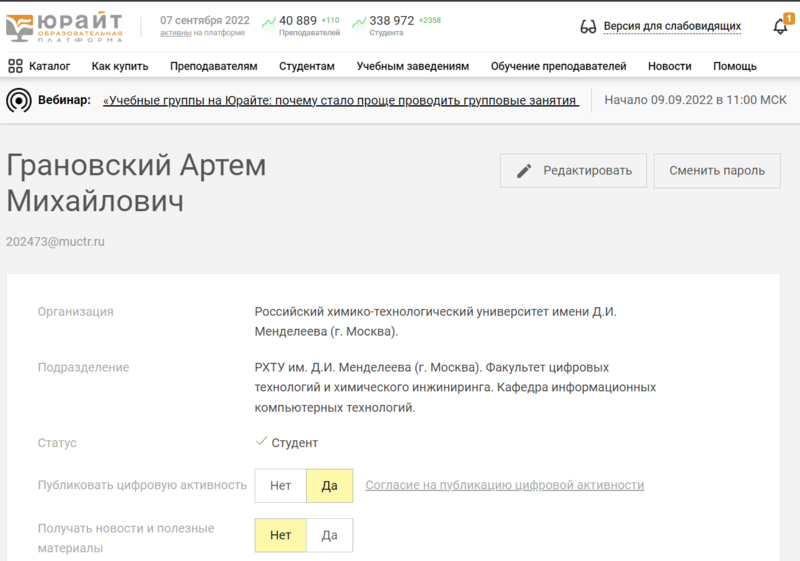Select Да for publishing digital activity
The image size is (800, 561).
[x=329, y=486]
